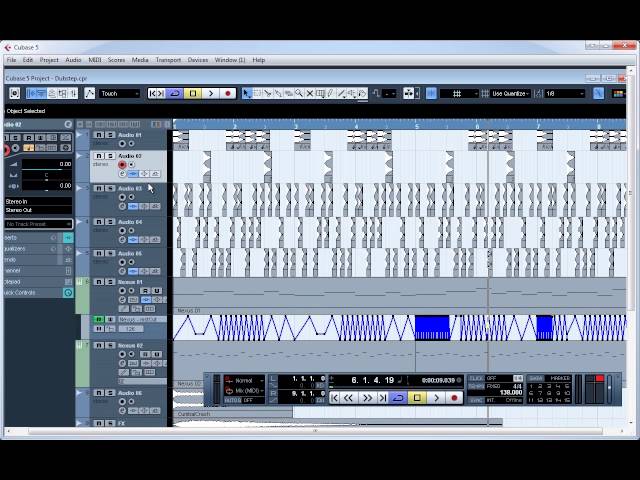Open the Project menu

click(49, 60)
